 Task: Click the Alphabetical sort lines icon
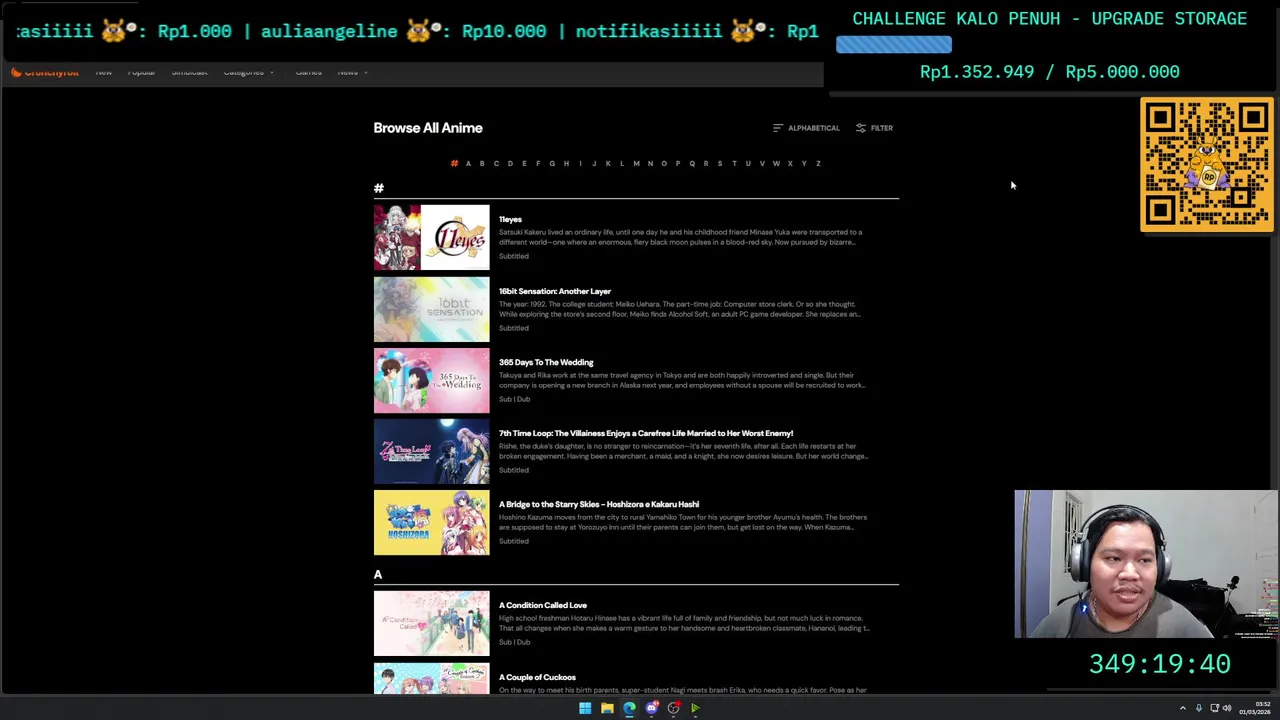778,128
